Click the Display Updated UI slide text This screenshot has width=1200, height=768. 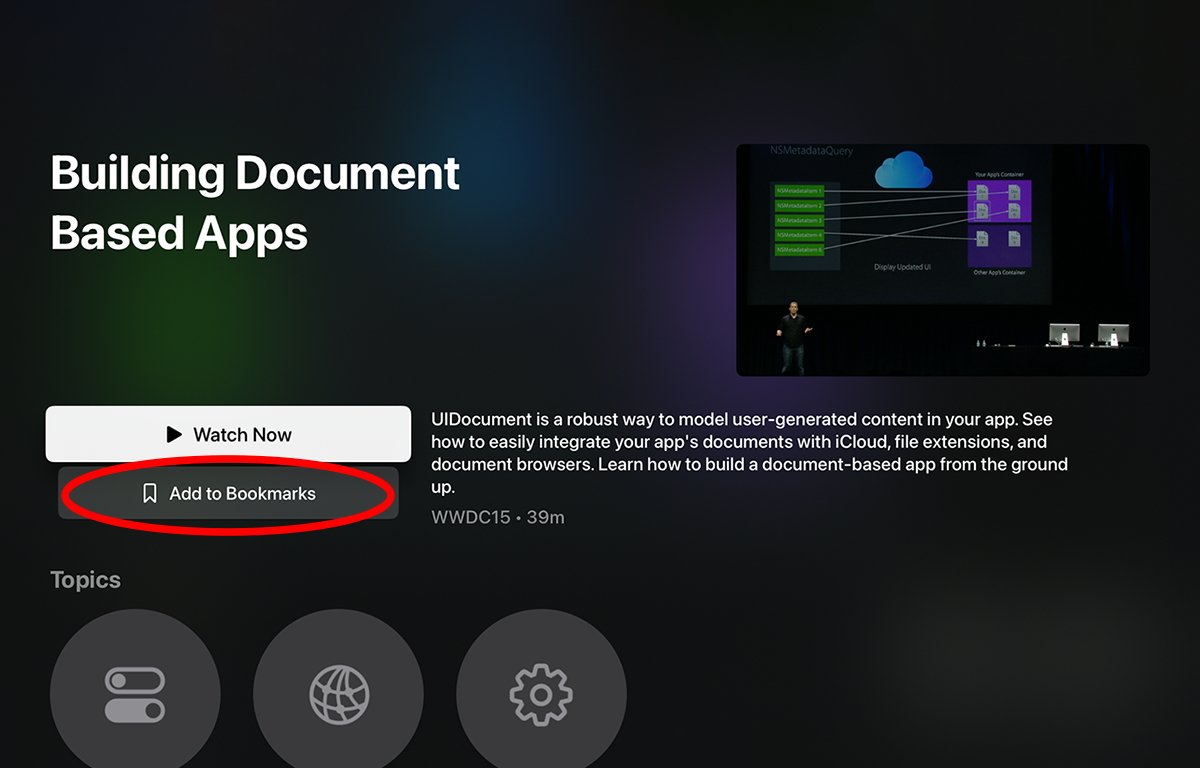pyautogui.click(x=903, y=268)
